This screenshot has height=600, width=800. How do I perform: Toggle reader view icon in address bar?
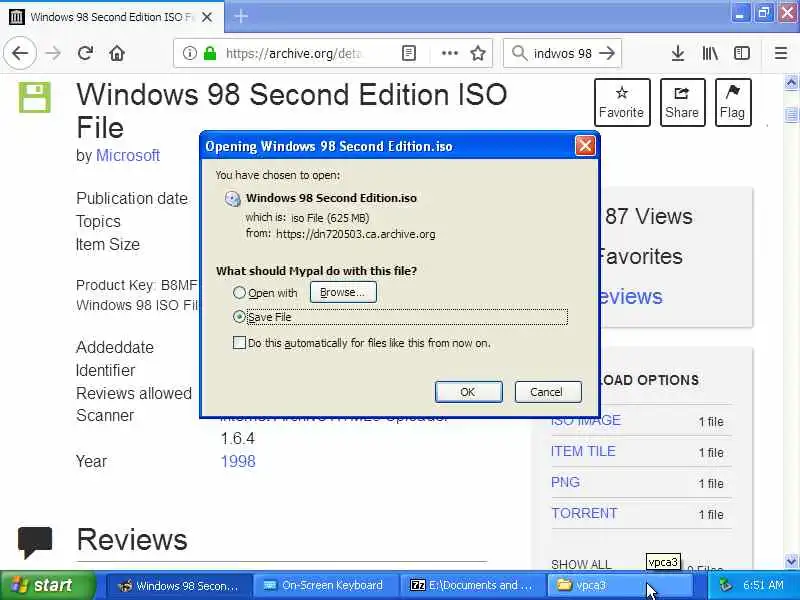click(x=409, y=53)
